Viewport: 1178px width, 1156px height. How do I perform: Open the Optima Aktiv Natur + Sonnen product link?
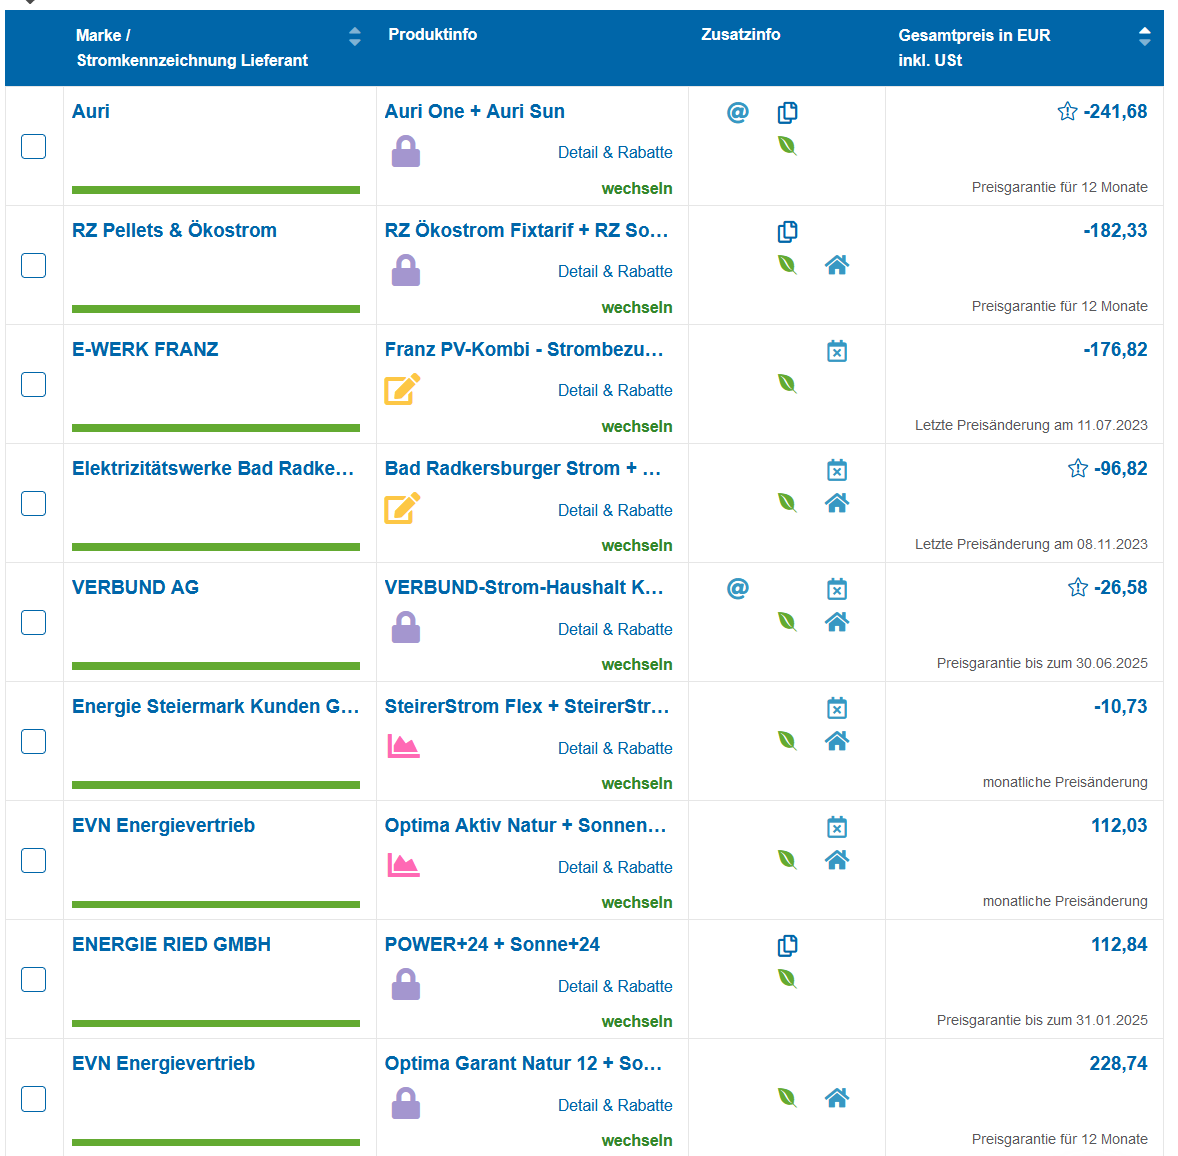pos(525,825)
